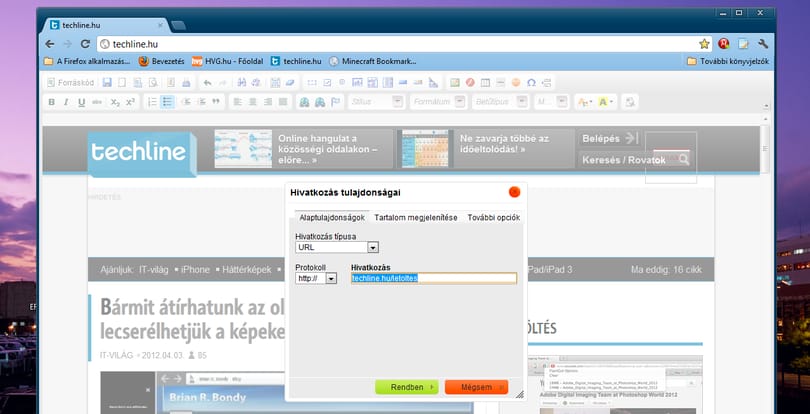Image resolution: width=810 pixels, height=414 pixels.
Task: Toggle the highlighted bulleted list button
Action: pos(167,102)
